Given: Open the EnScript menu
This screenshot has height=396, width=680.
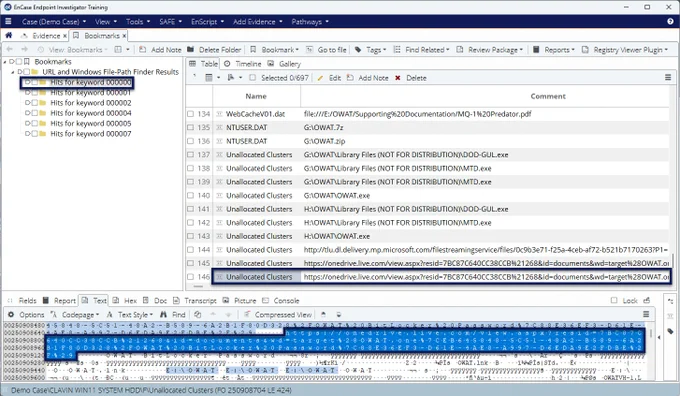Looking at the screenshot, I should [207, 21].
